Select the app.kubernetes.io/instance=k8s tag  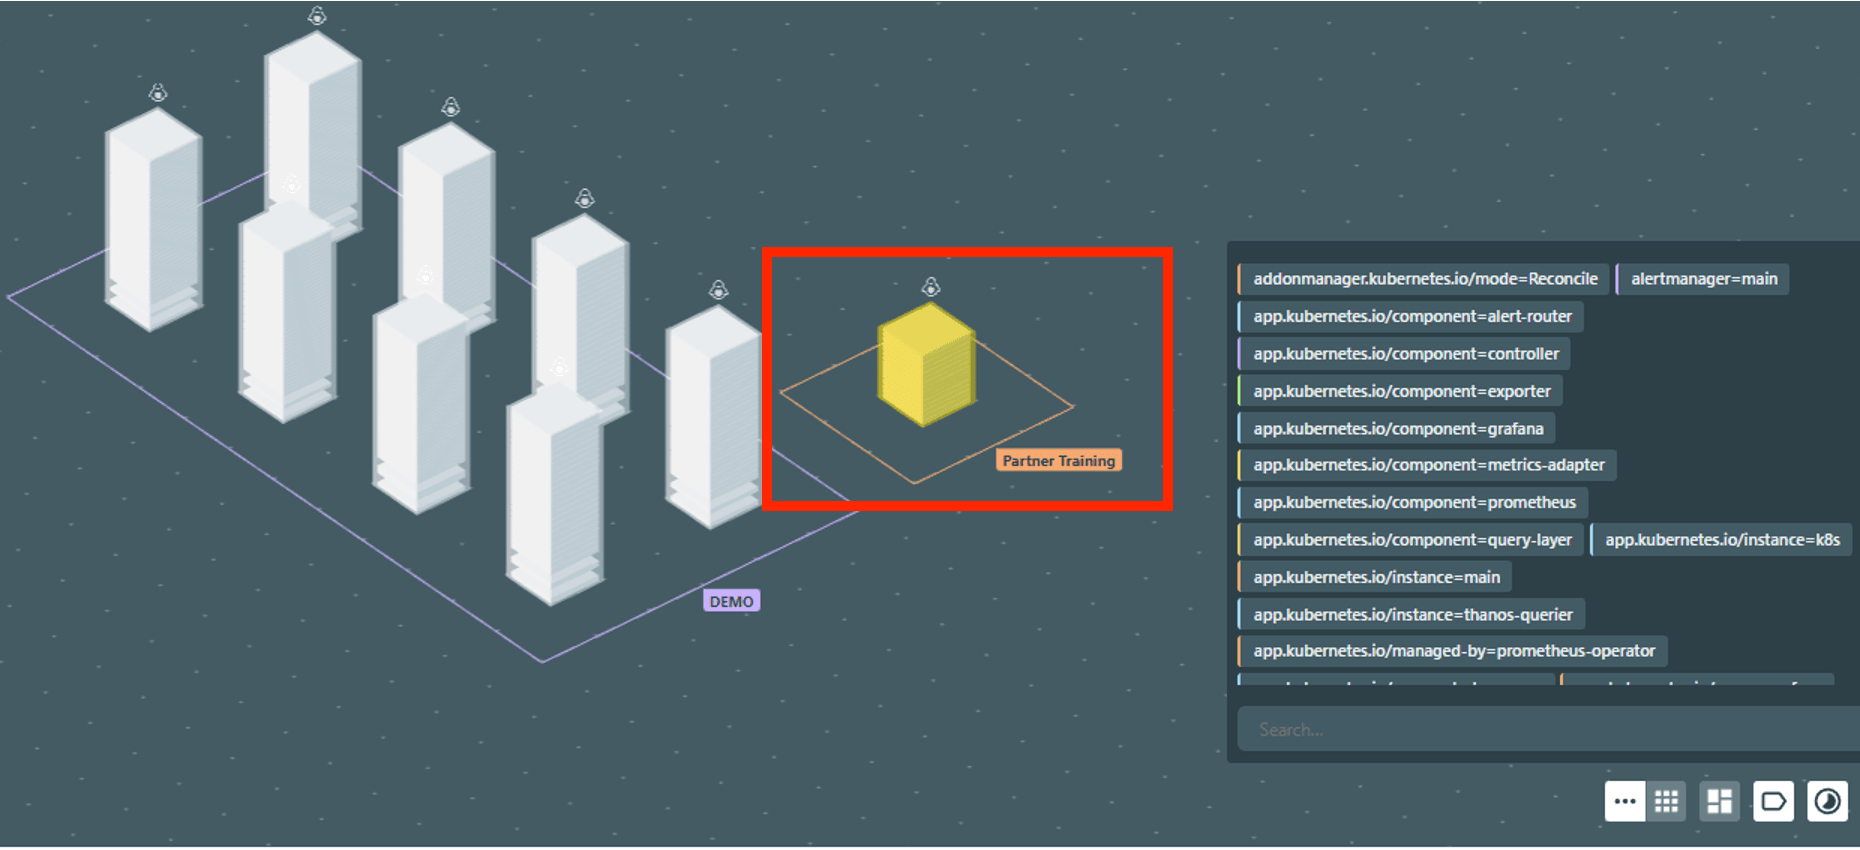[x=1721, y=539]
